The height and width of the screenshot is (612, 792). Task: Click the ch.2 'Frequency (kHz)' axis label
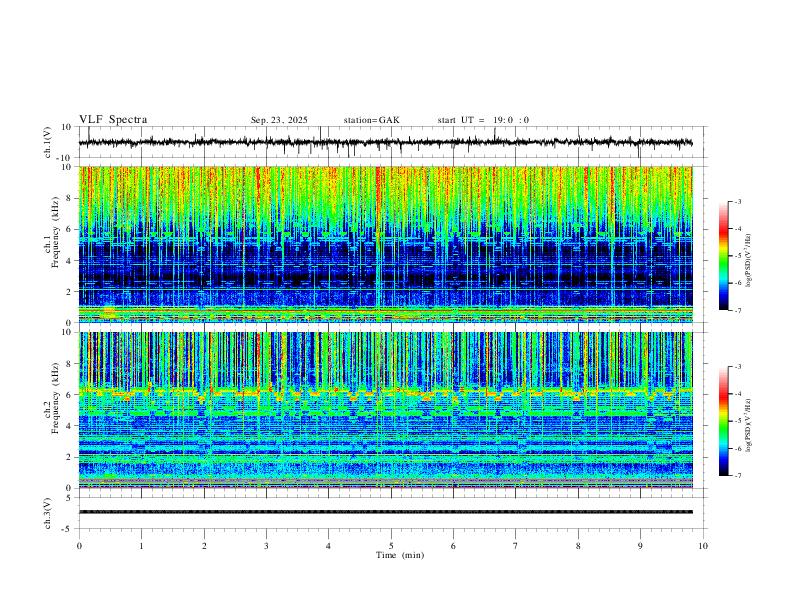pyautogui.click(x=56, y=397)
